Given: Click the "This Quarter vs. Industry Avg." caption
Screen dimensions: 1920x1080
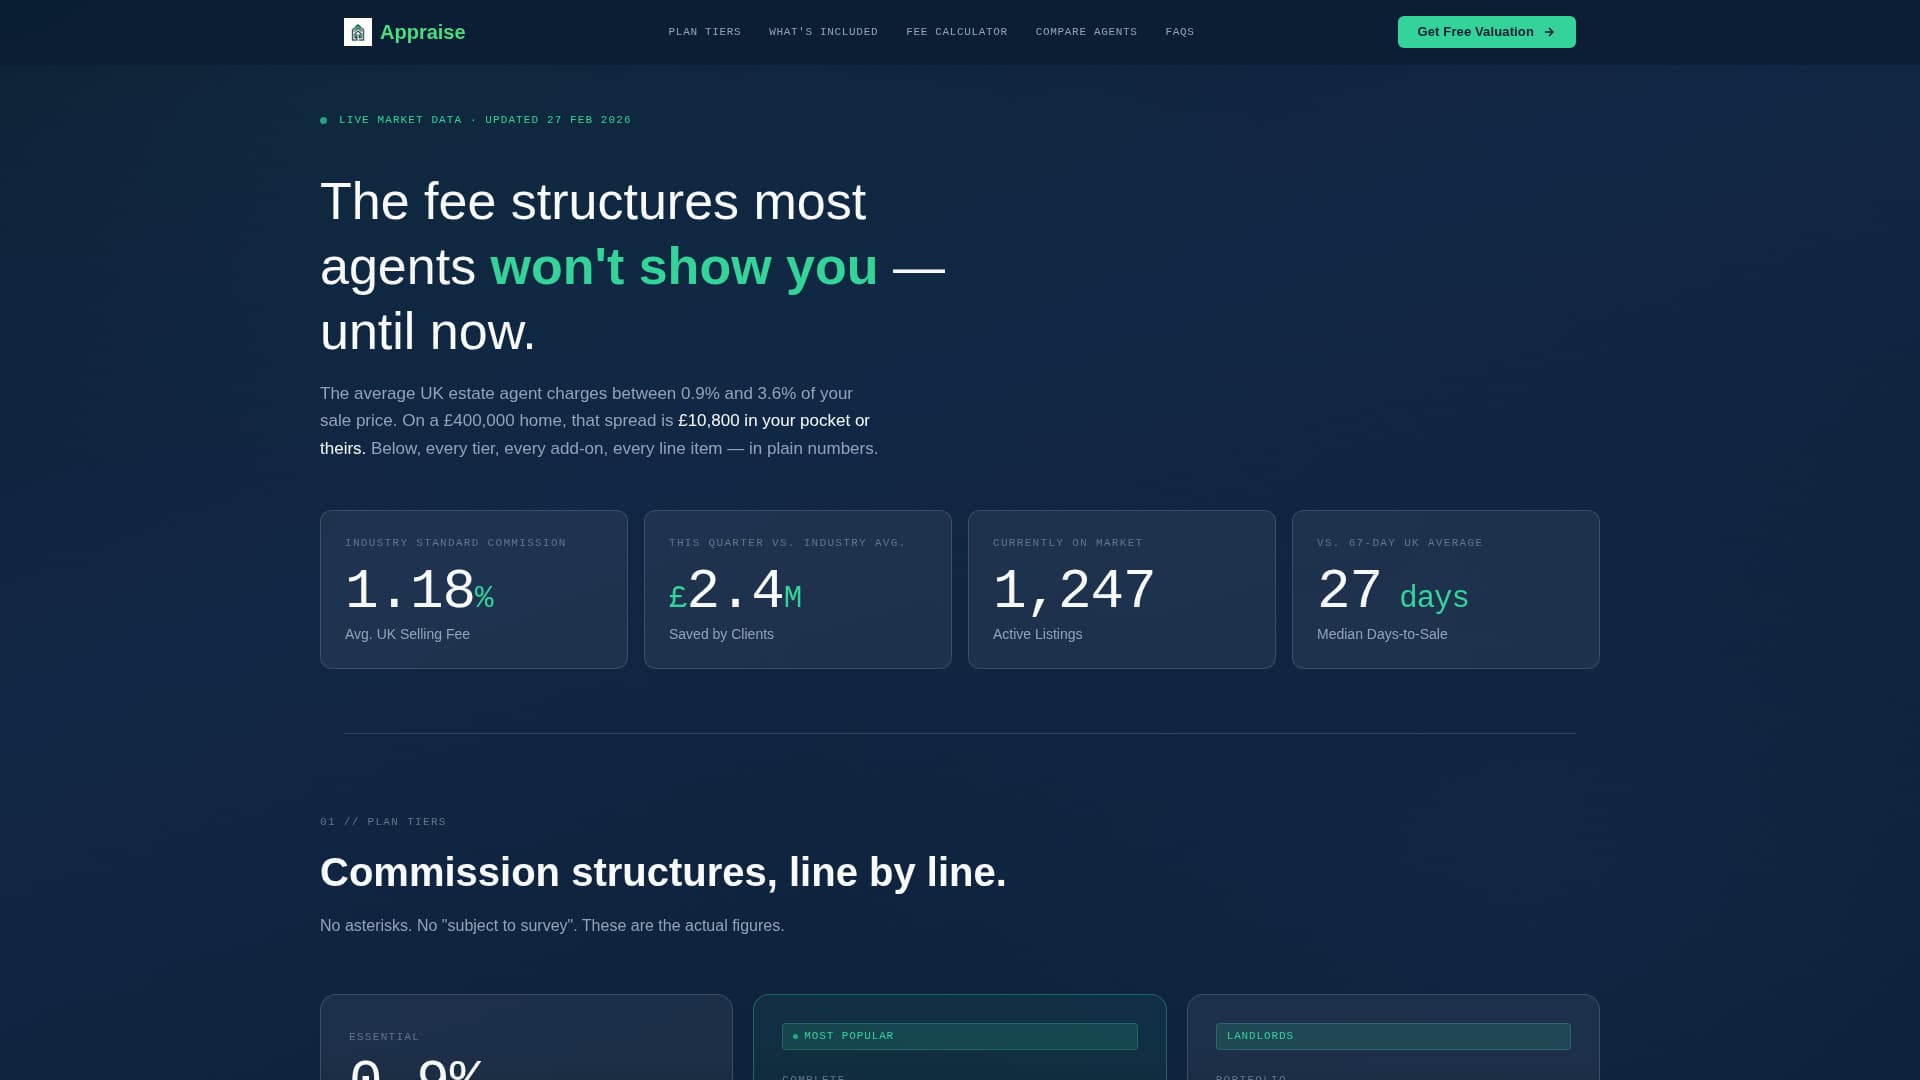Looking at the screenshot, I should pyautogui.click(x=787, y=543).
